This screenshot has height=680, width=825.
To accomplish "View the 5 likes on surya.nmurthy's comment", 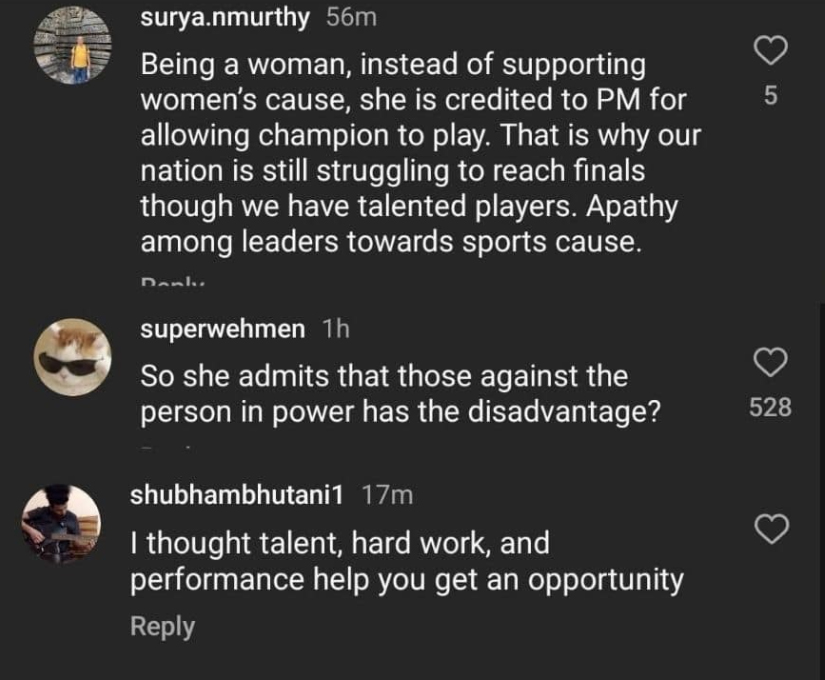I will 769,97.
